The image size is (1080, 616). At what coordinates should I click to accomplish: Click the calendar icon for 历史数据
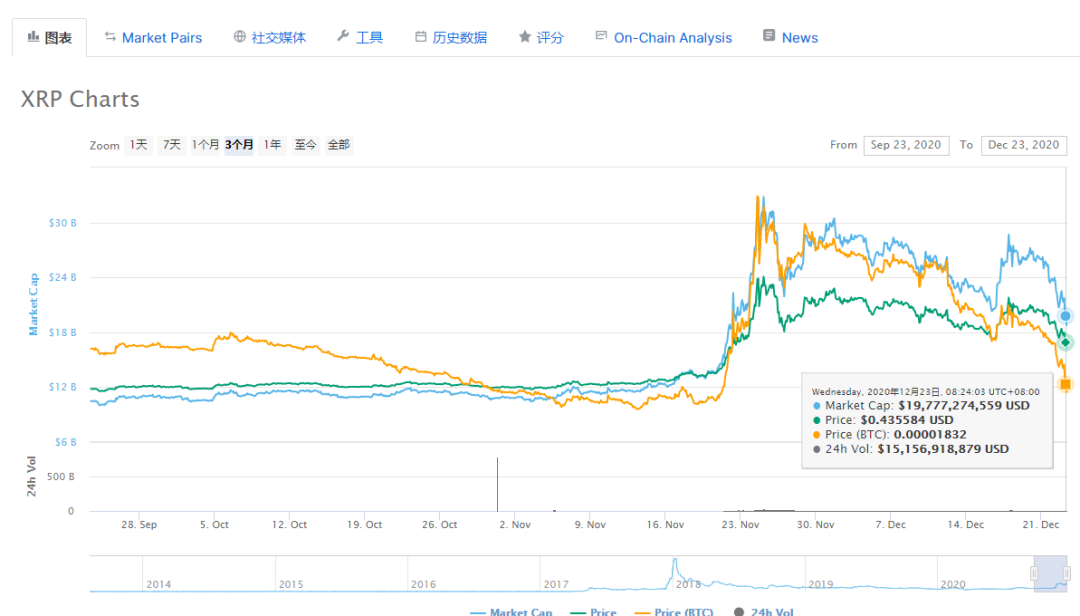[421, 37]
